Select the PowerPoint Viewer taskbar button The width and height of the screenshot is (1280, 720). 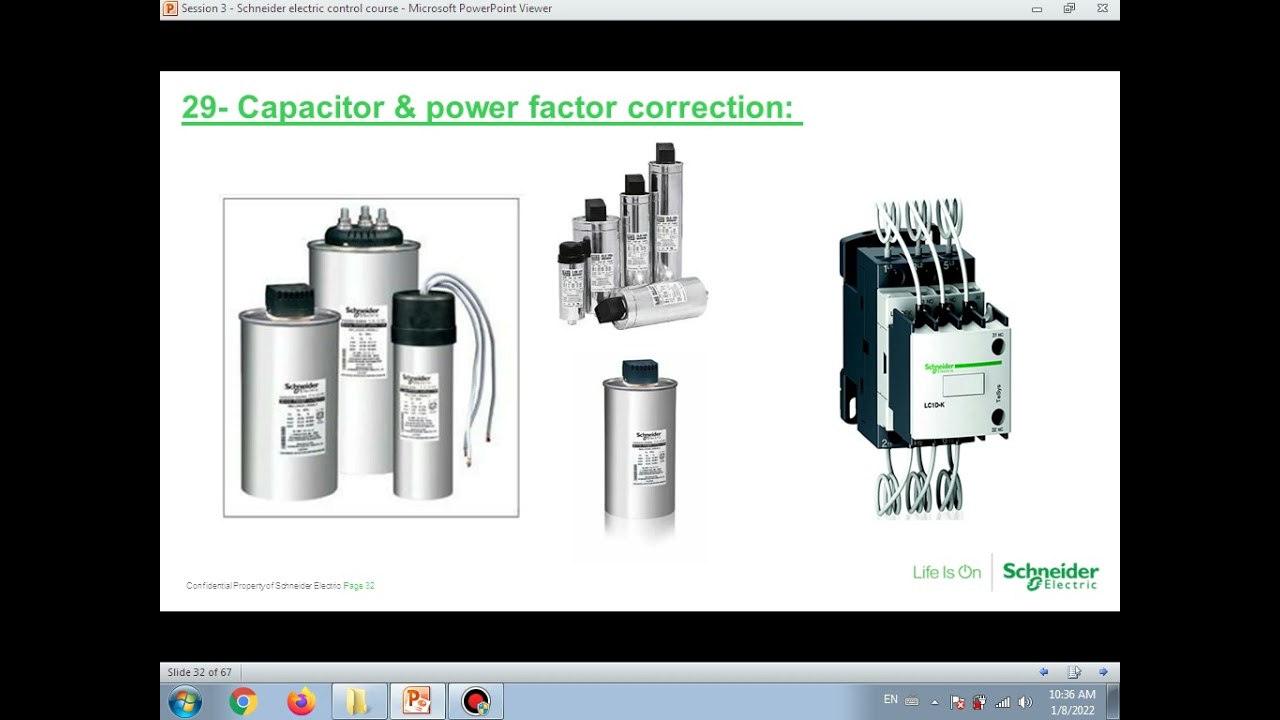[x=417, y=702]
